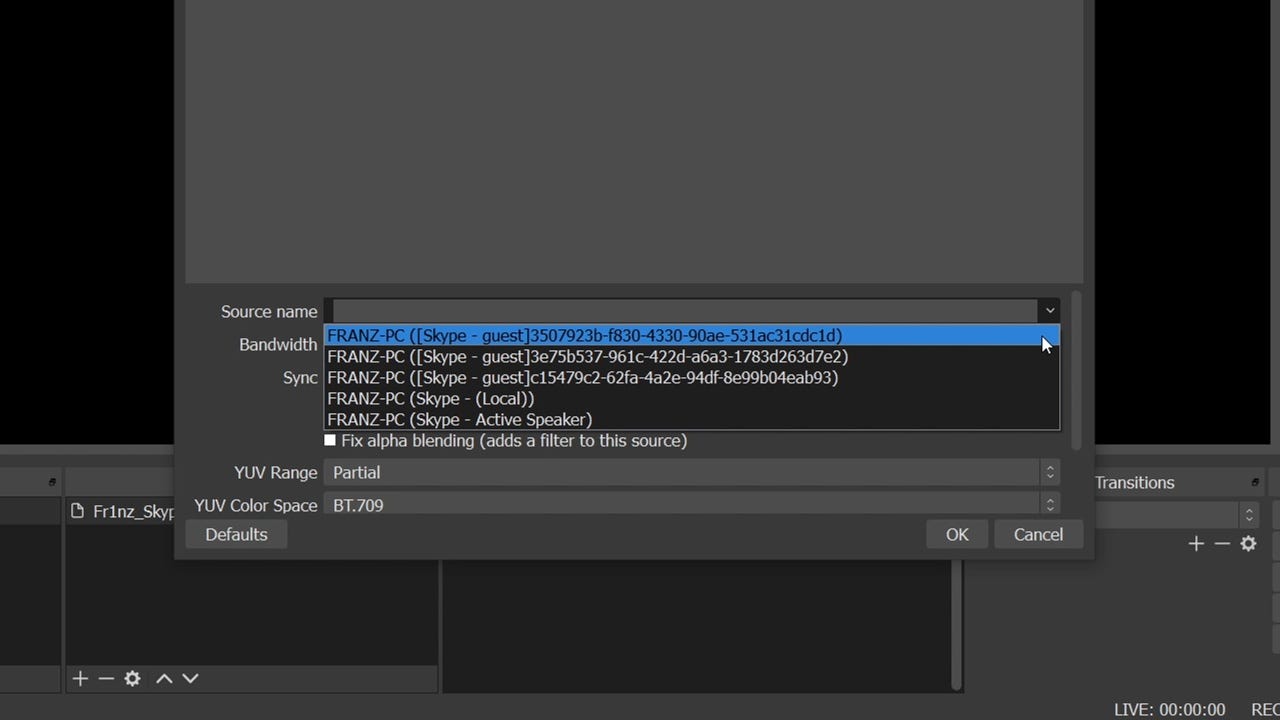Select the guest 3e75b537 Skype source
Viewport: 1280px width, 720px height.
click(x=691, y=356)
